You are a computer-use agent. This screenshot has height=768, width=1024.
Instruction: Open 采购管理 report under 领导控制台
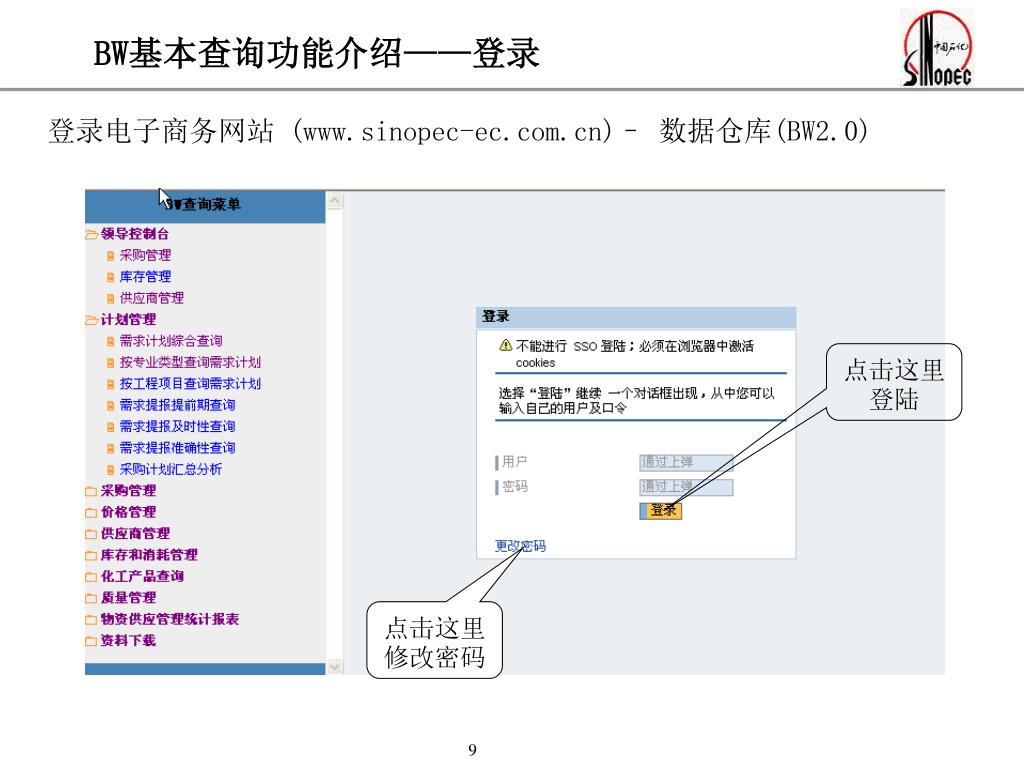point(145,255)
